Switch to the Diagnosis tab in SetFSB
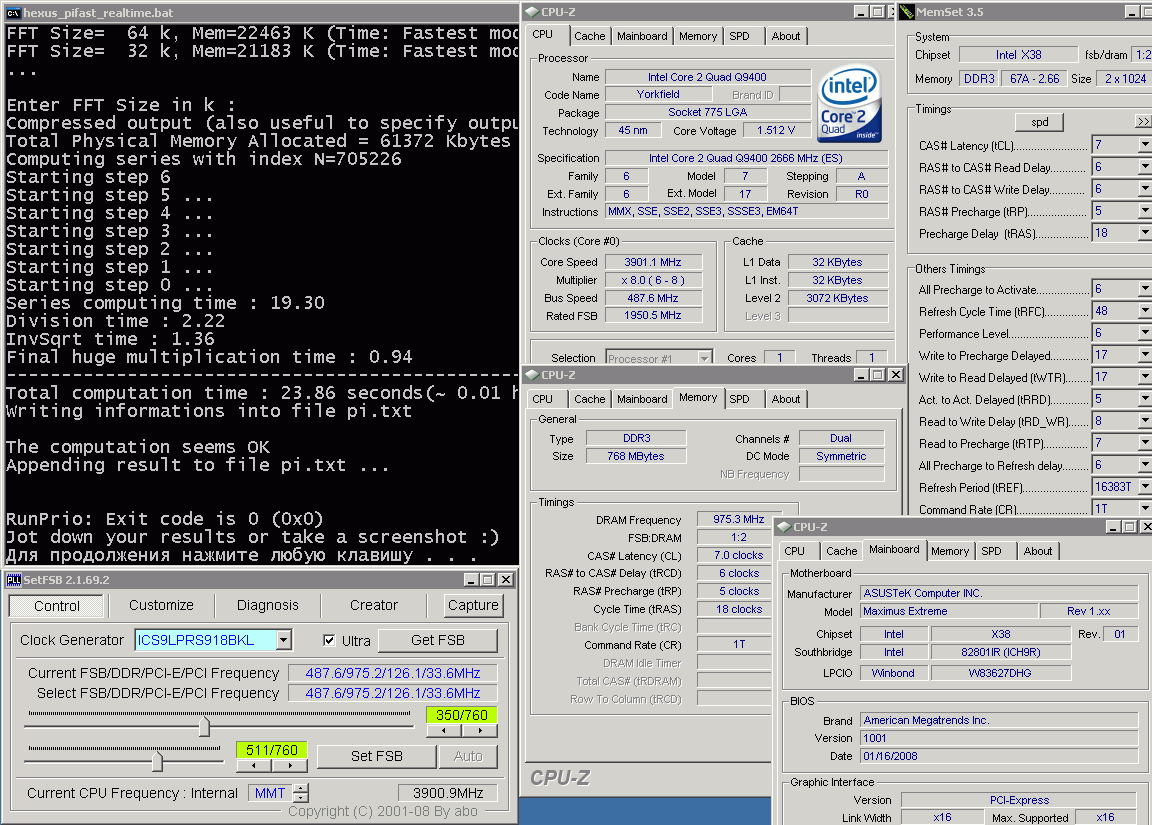Screen dimensions: 1152x825 [267, 605]
